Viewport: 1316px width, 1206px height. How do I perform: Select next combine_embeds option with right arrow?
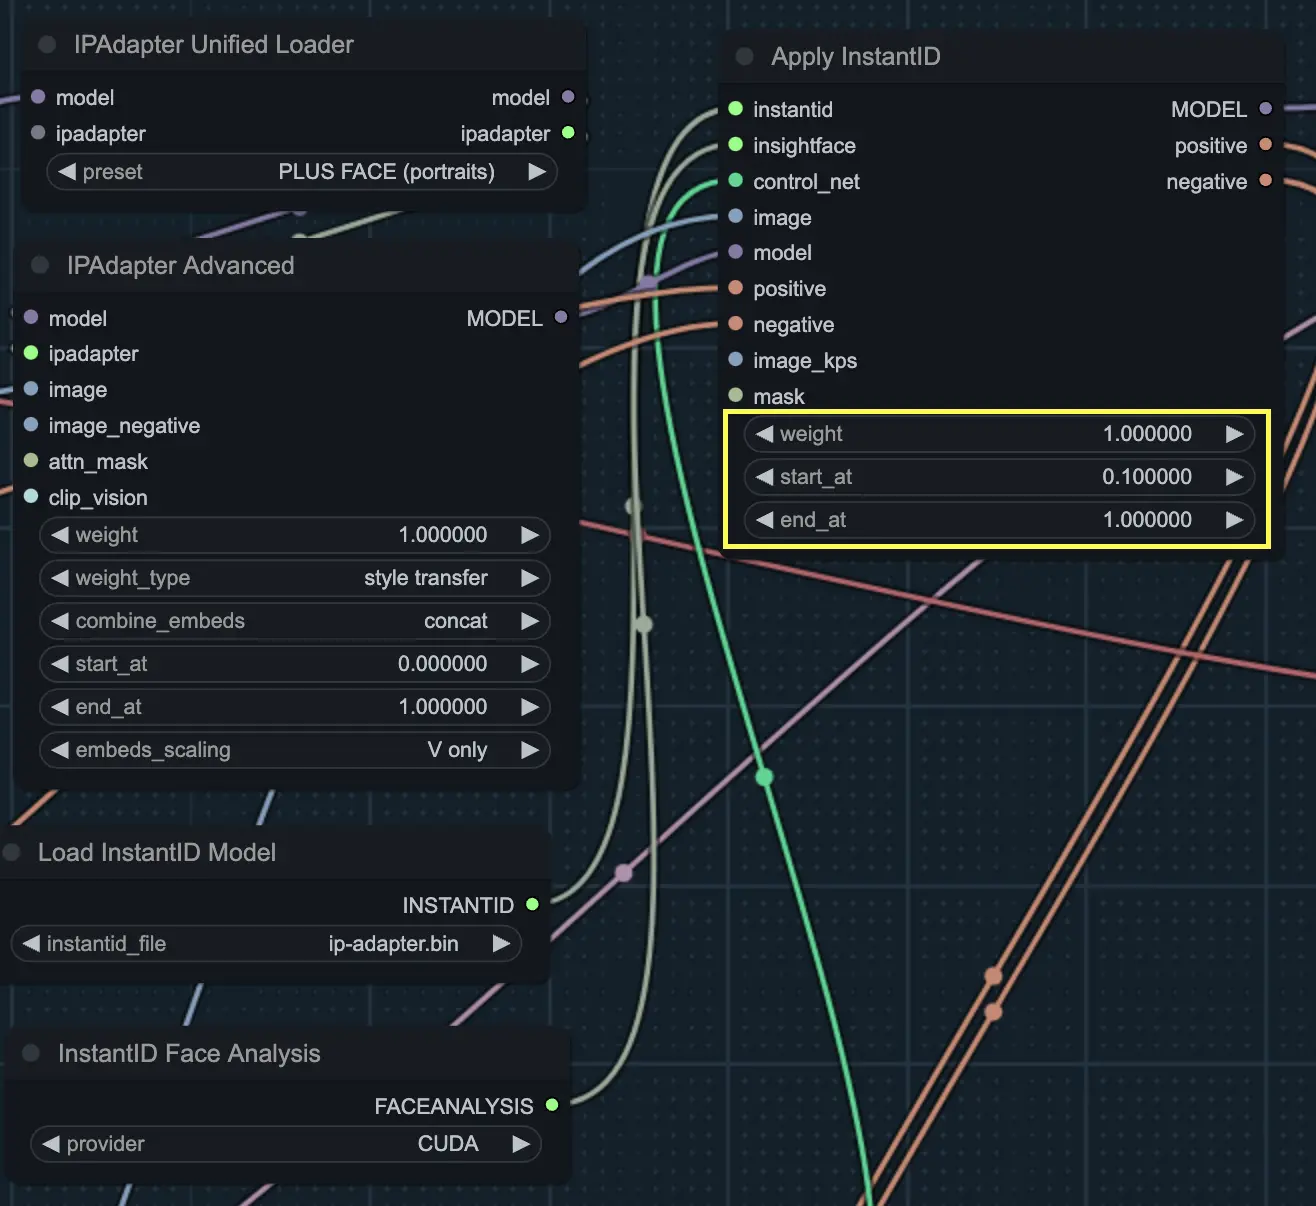point(530,621)
